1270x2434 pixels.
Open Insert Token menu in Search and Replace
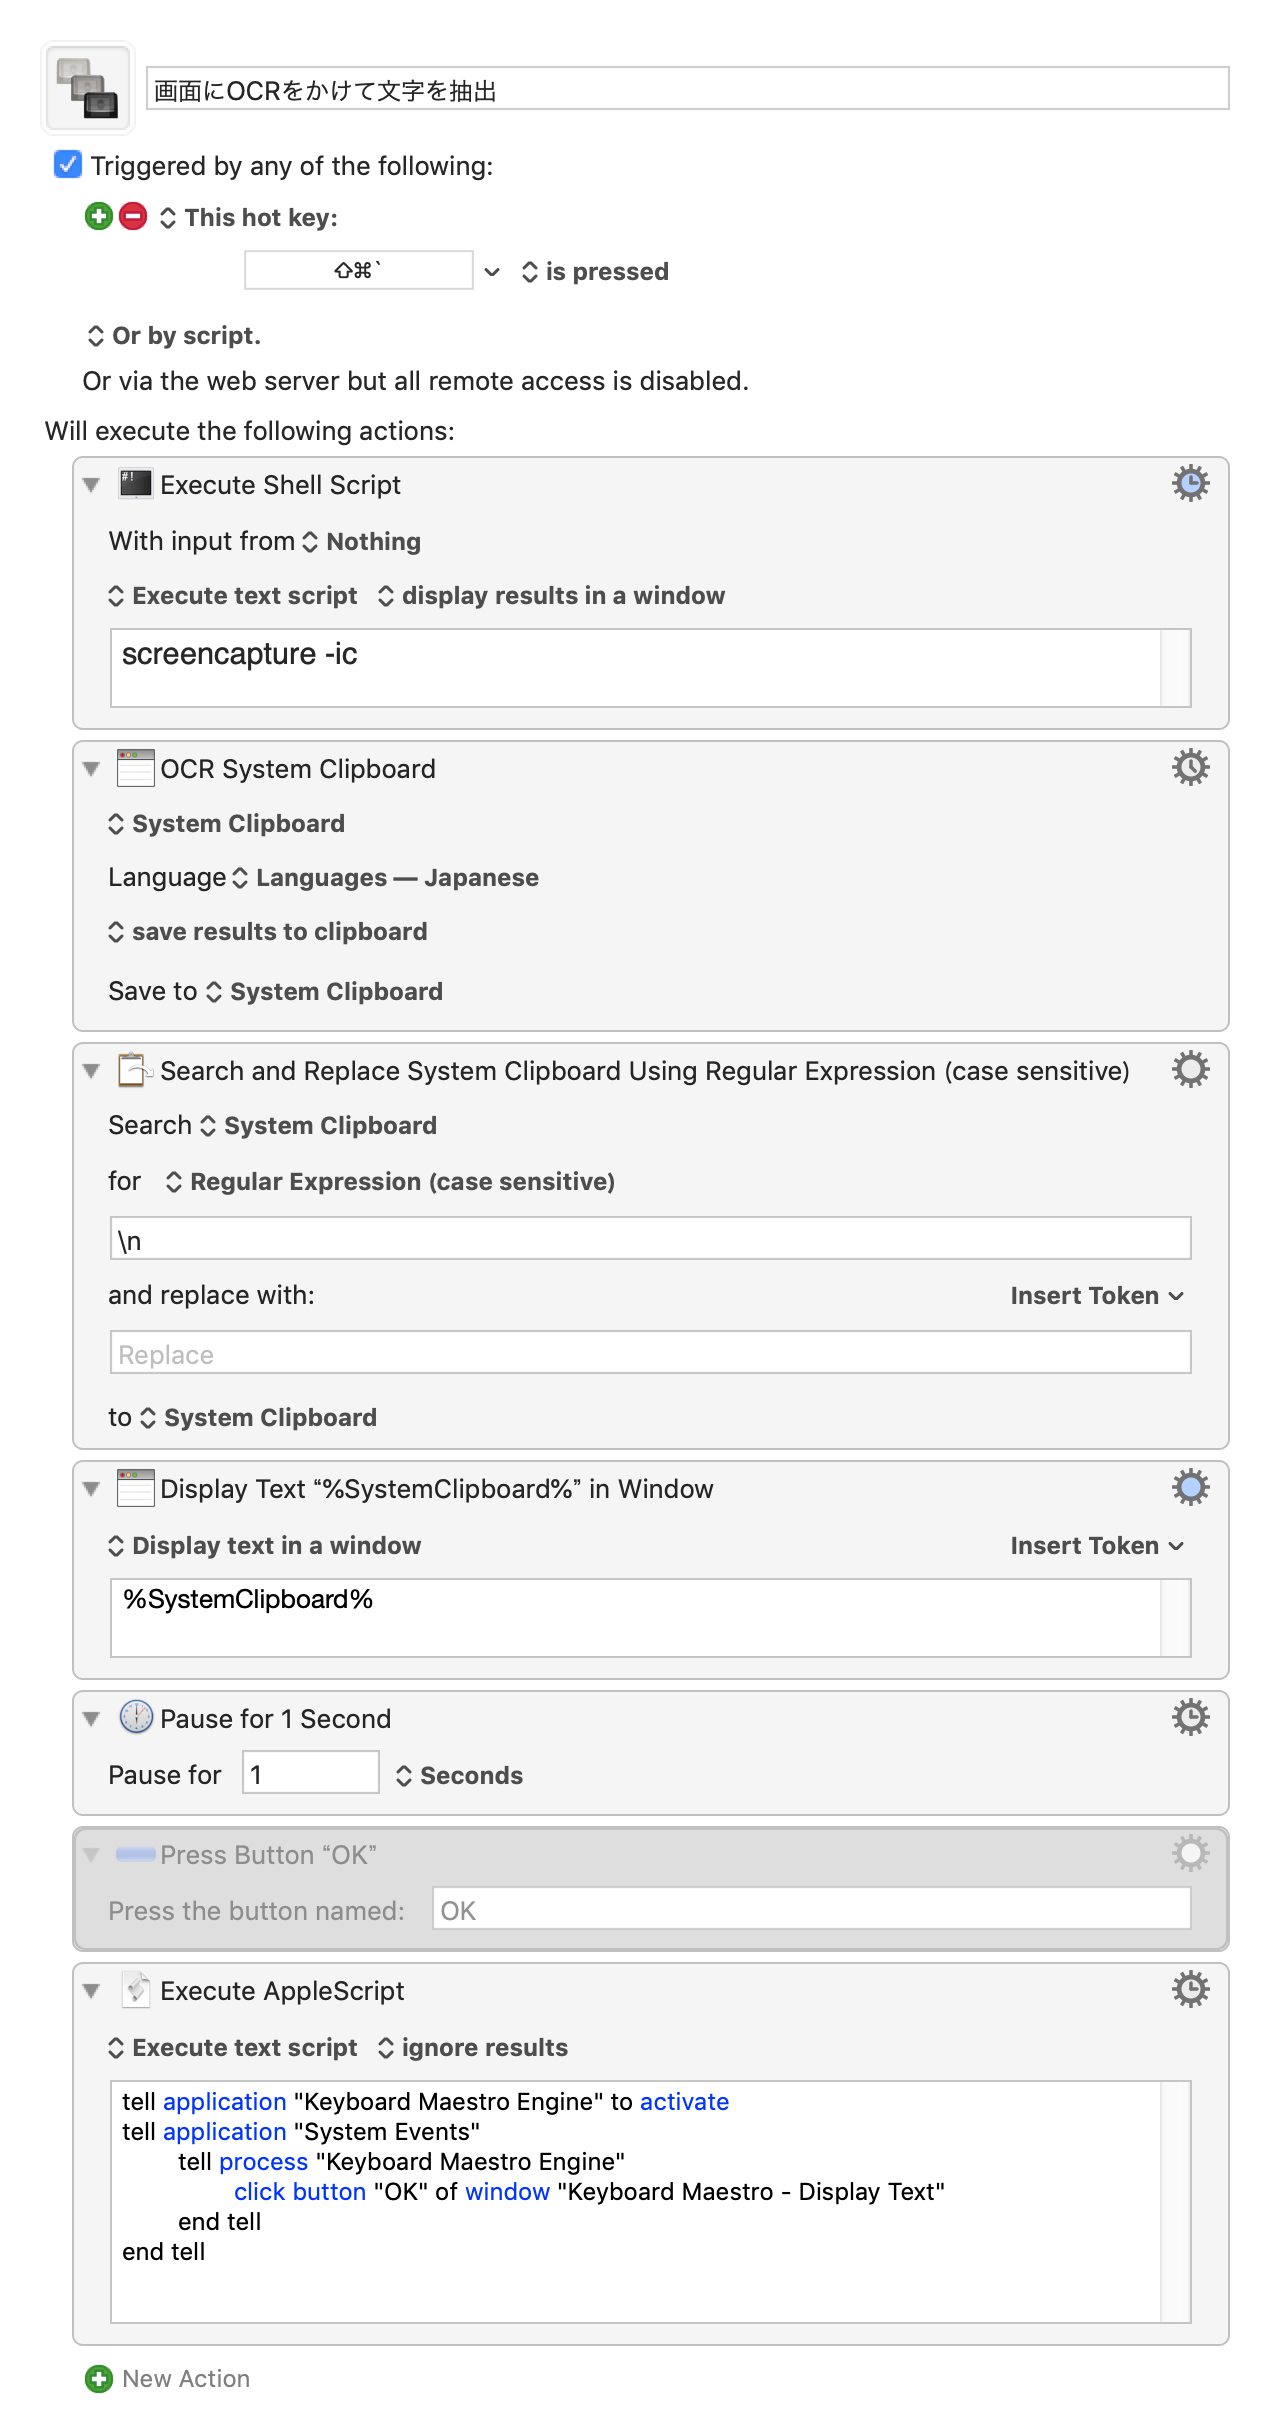(x=1097, y=1296)
